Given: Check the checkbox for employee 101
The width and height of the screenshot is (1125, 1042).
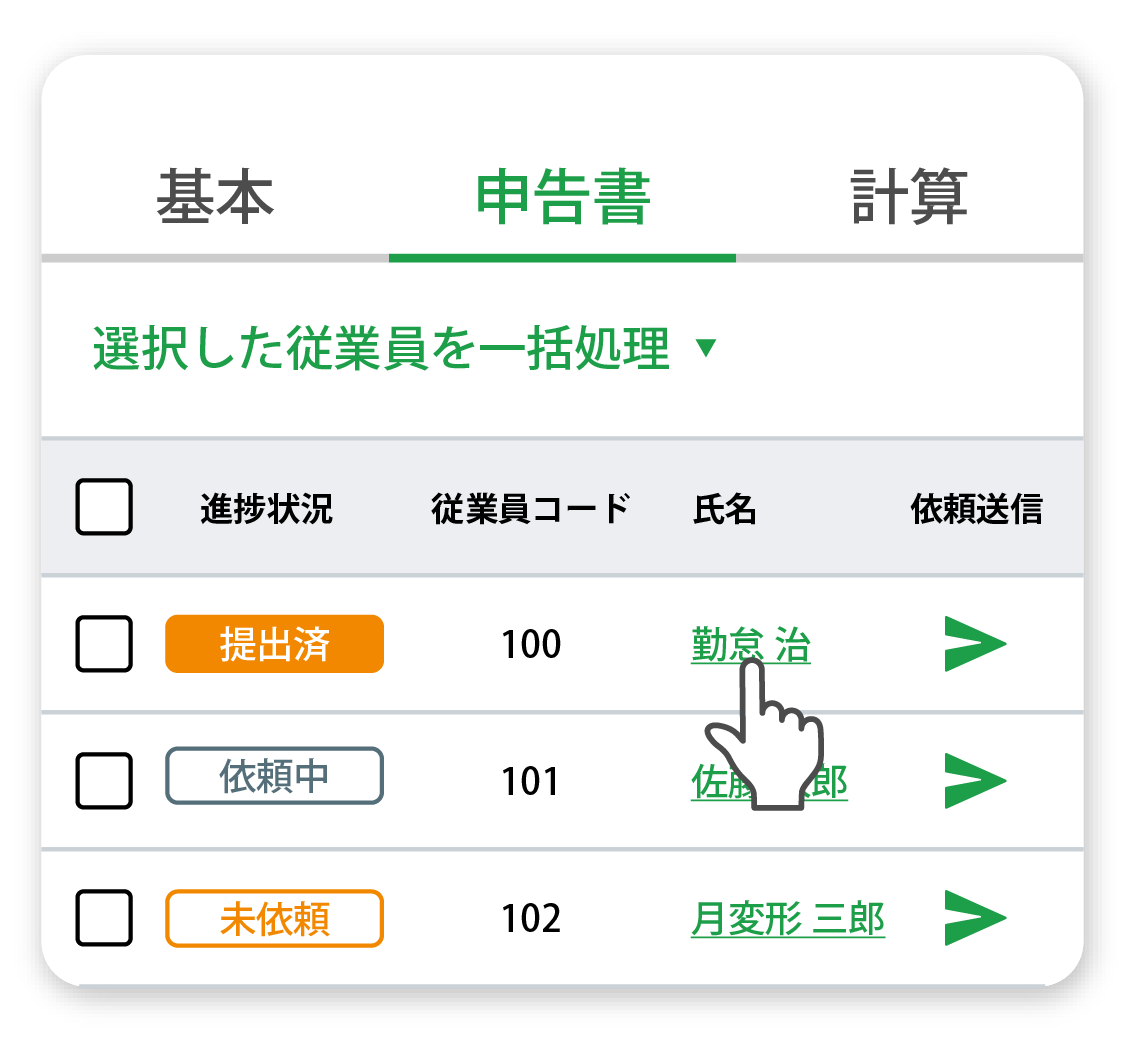Looking at the screenshot, I should (103, 781).
